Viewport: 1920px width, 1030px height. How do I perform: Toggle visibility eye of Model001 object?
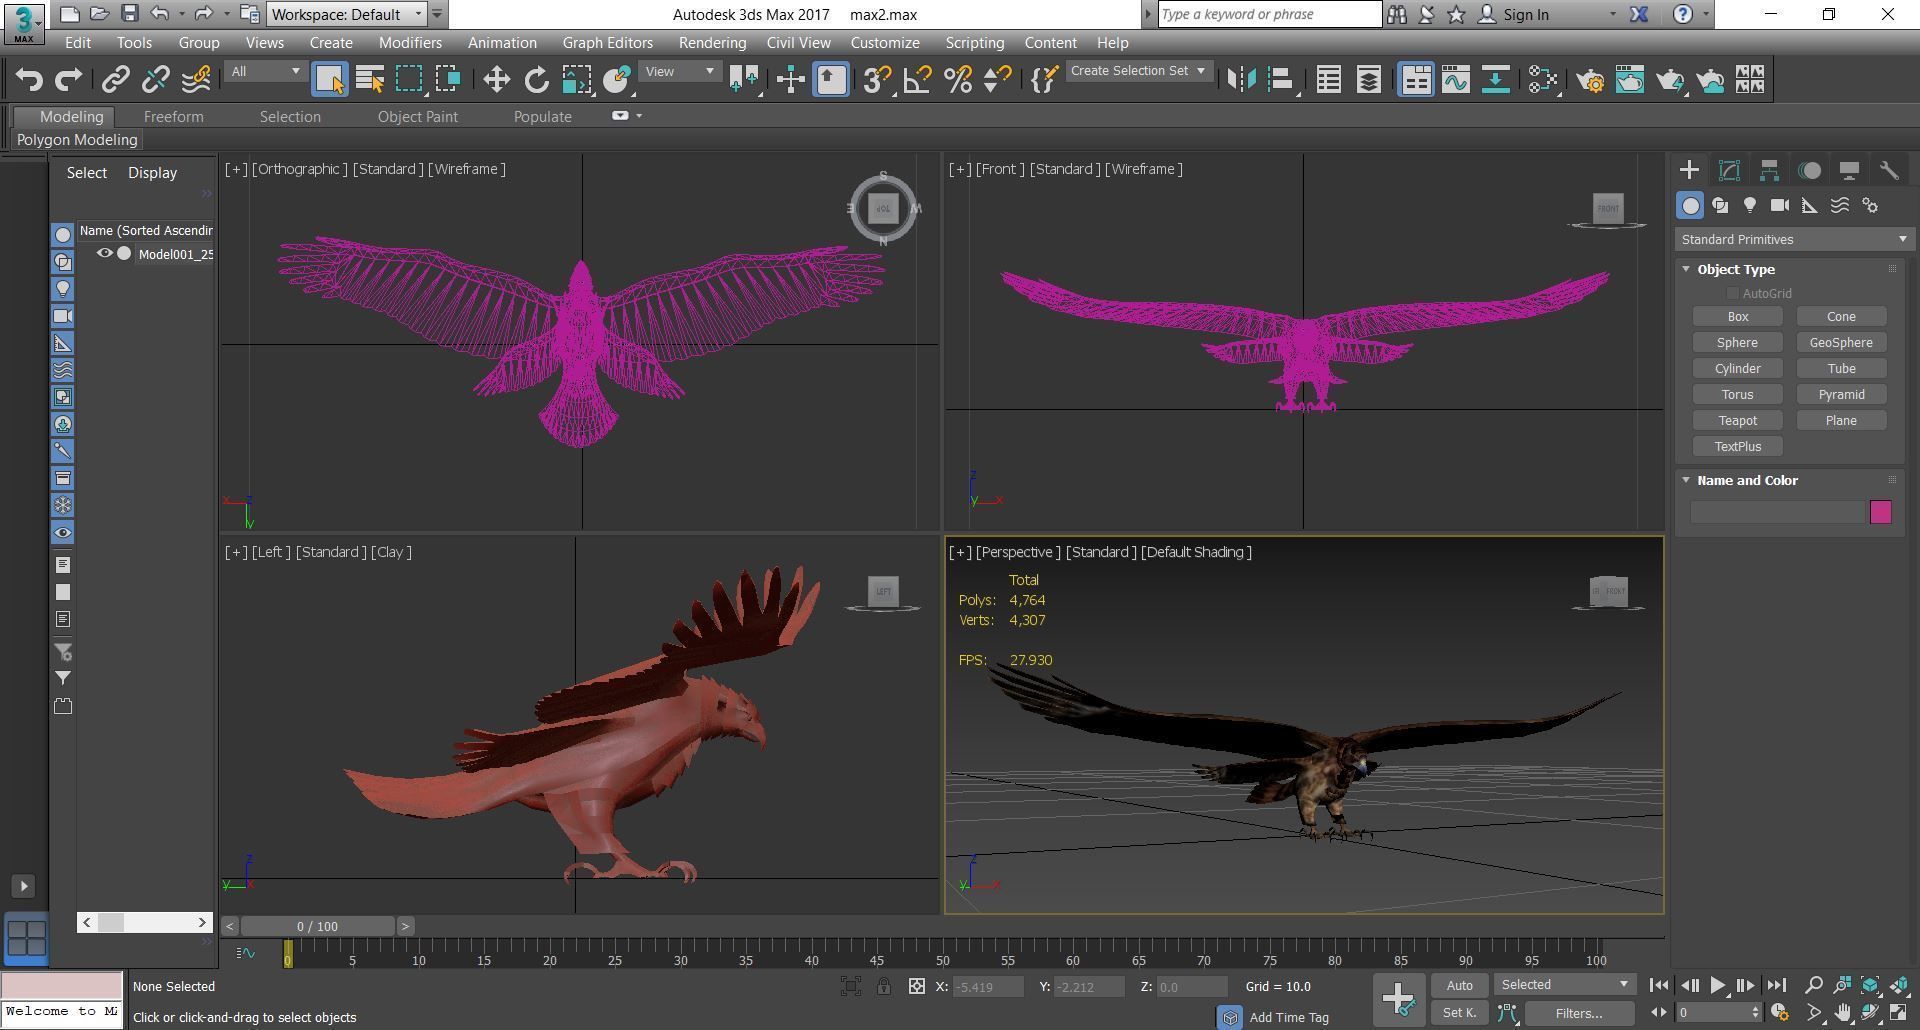pos(104,254)
